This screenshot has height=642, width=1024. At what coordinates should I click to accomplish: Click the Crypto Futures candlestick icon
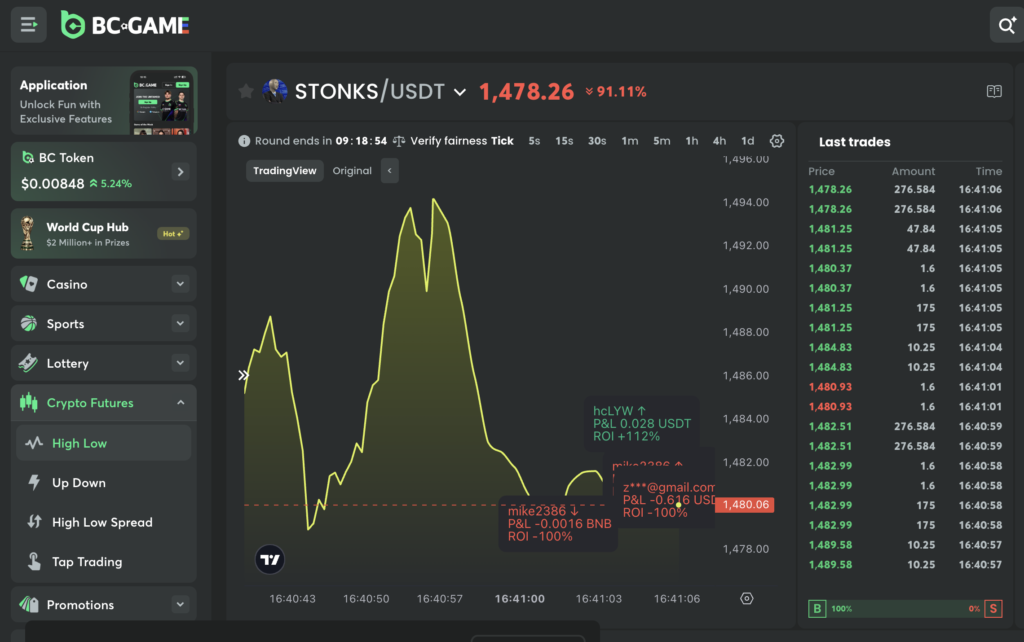click(x=29, y=402)
